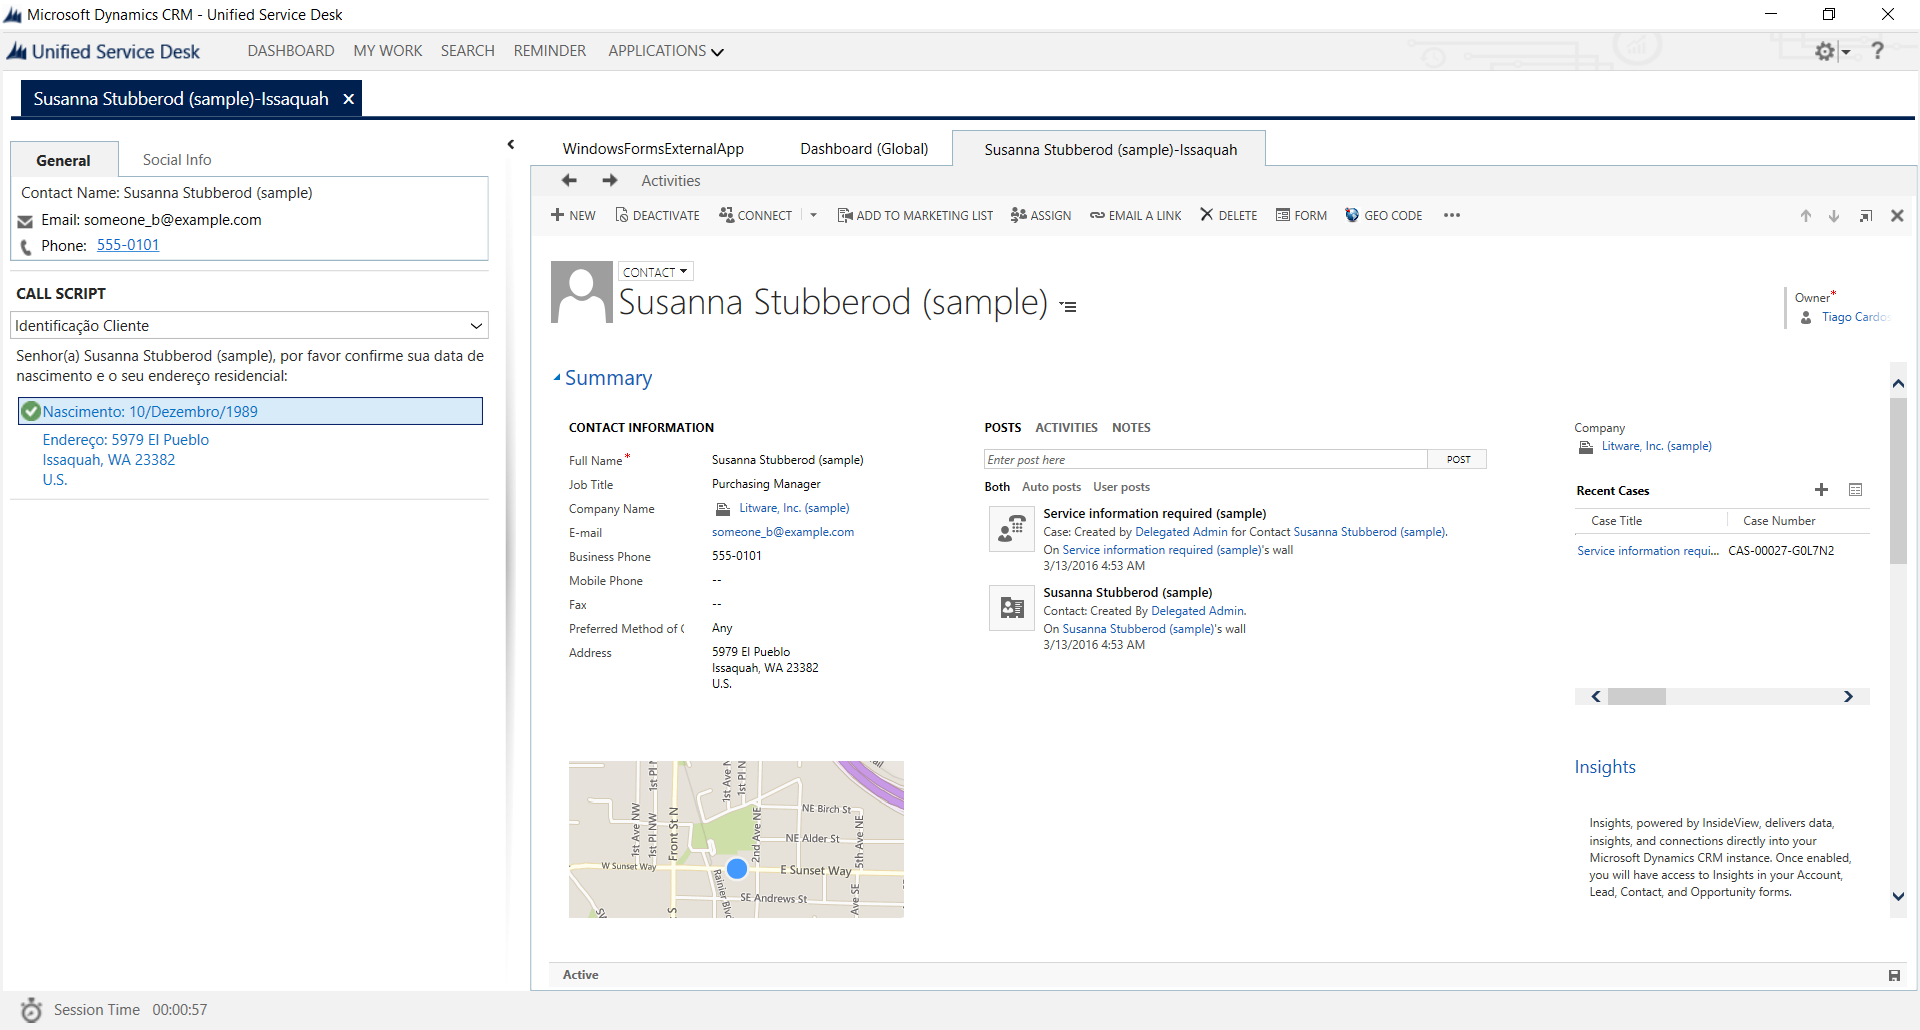The width and height of the screenshot is (1920, 1030).
Task: Add a new recent case with plus icon
Action: [1821, 490]
